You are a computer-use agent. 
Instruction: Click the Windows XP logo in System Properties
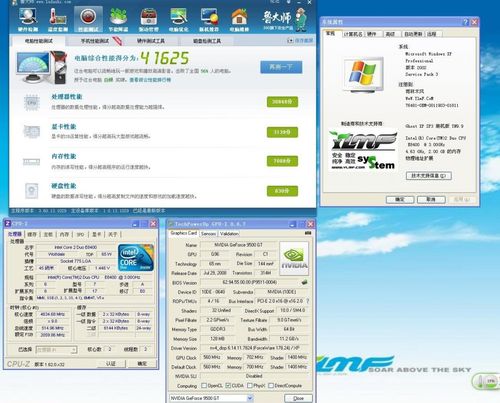(x=363, y=75)
